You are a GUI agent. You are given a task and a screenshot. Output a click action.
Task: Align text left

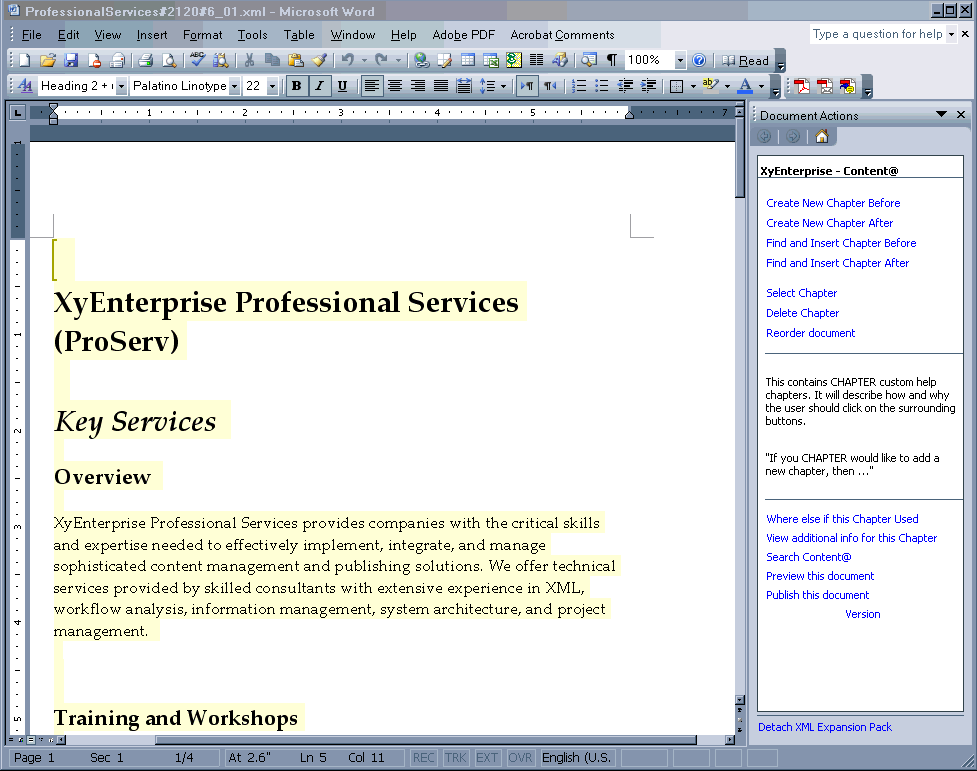pos(371,86)
